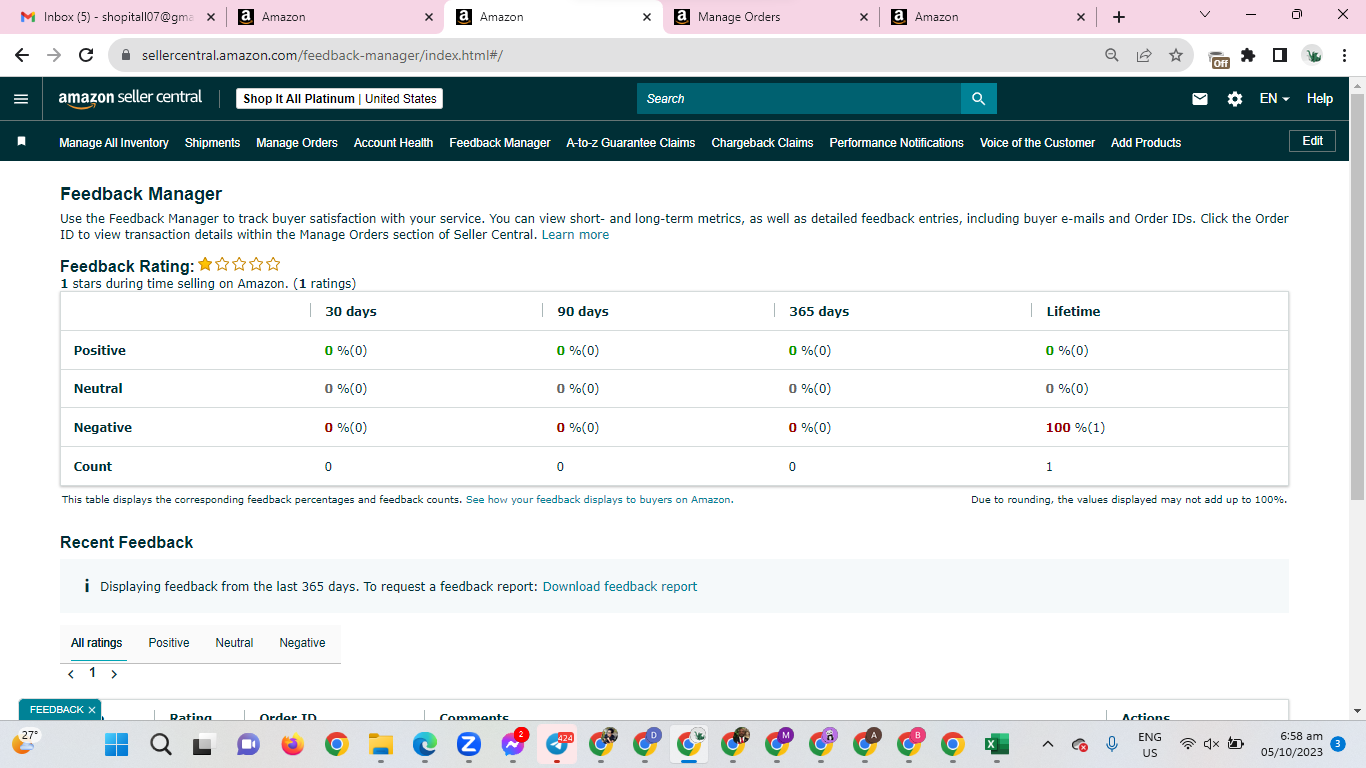
Task: Click the '100 %(1)' Lifetime Negative value
Action: tap(1075, 428)
